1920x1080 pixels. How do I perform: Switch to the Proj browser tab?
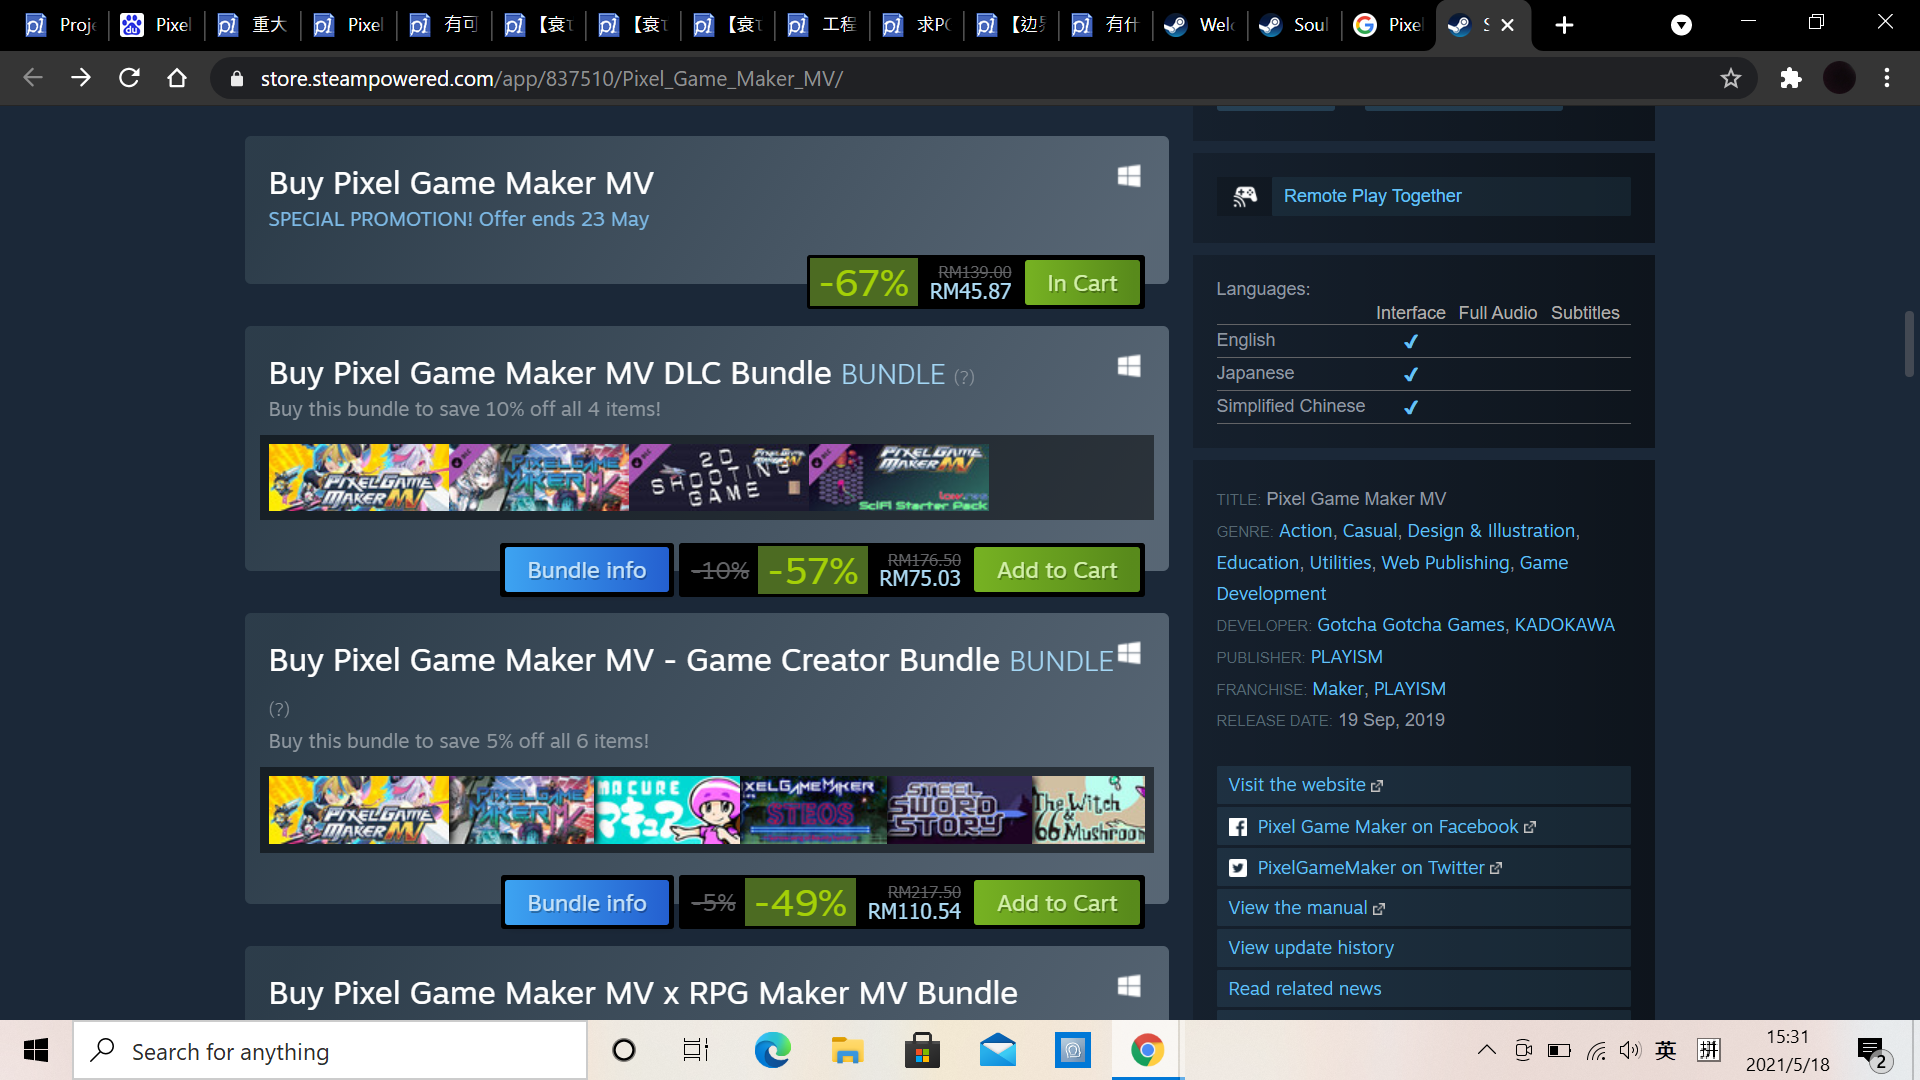click(x=58, y=25)
